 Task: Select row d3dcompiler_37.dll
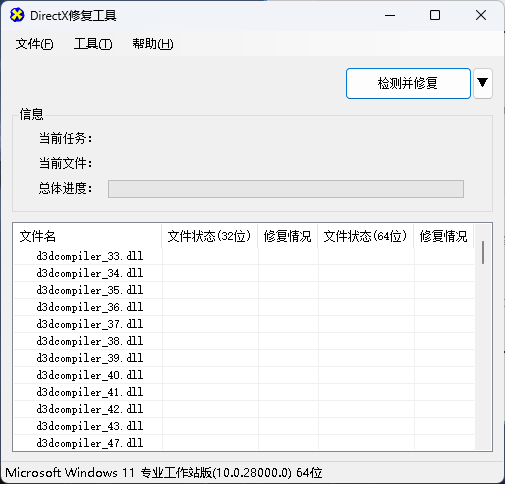coord(244,324)
